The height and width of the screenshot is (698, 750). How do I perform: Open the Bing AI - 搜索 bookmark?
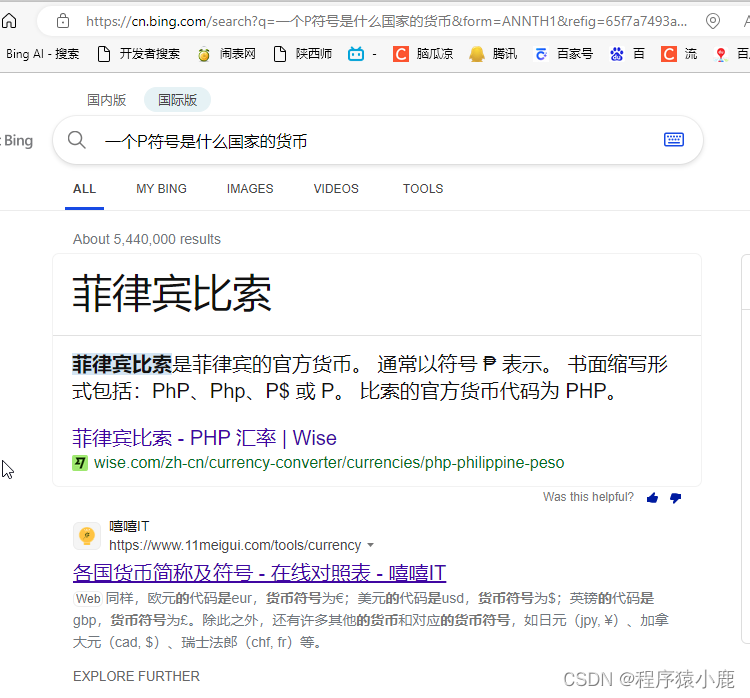tap(42, 54)
